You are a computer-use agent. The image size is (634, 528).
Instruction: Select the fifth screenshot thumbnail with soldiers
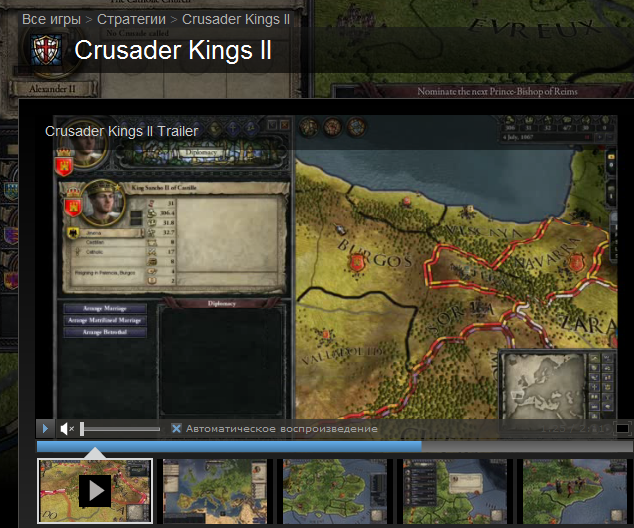click(x=575, y=491)
